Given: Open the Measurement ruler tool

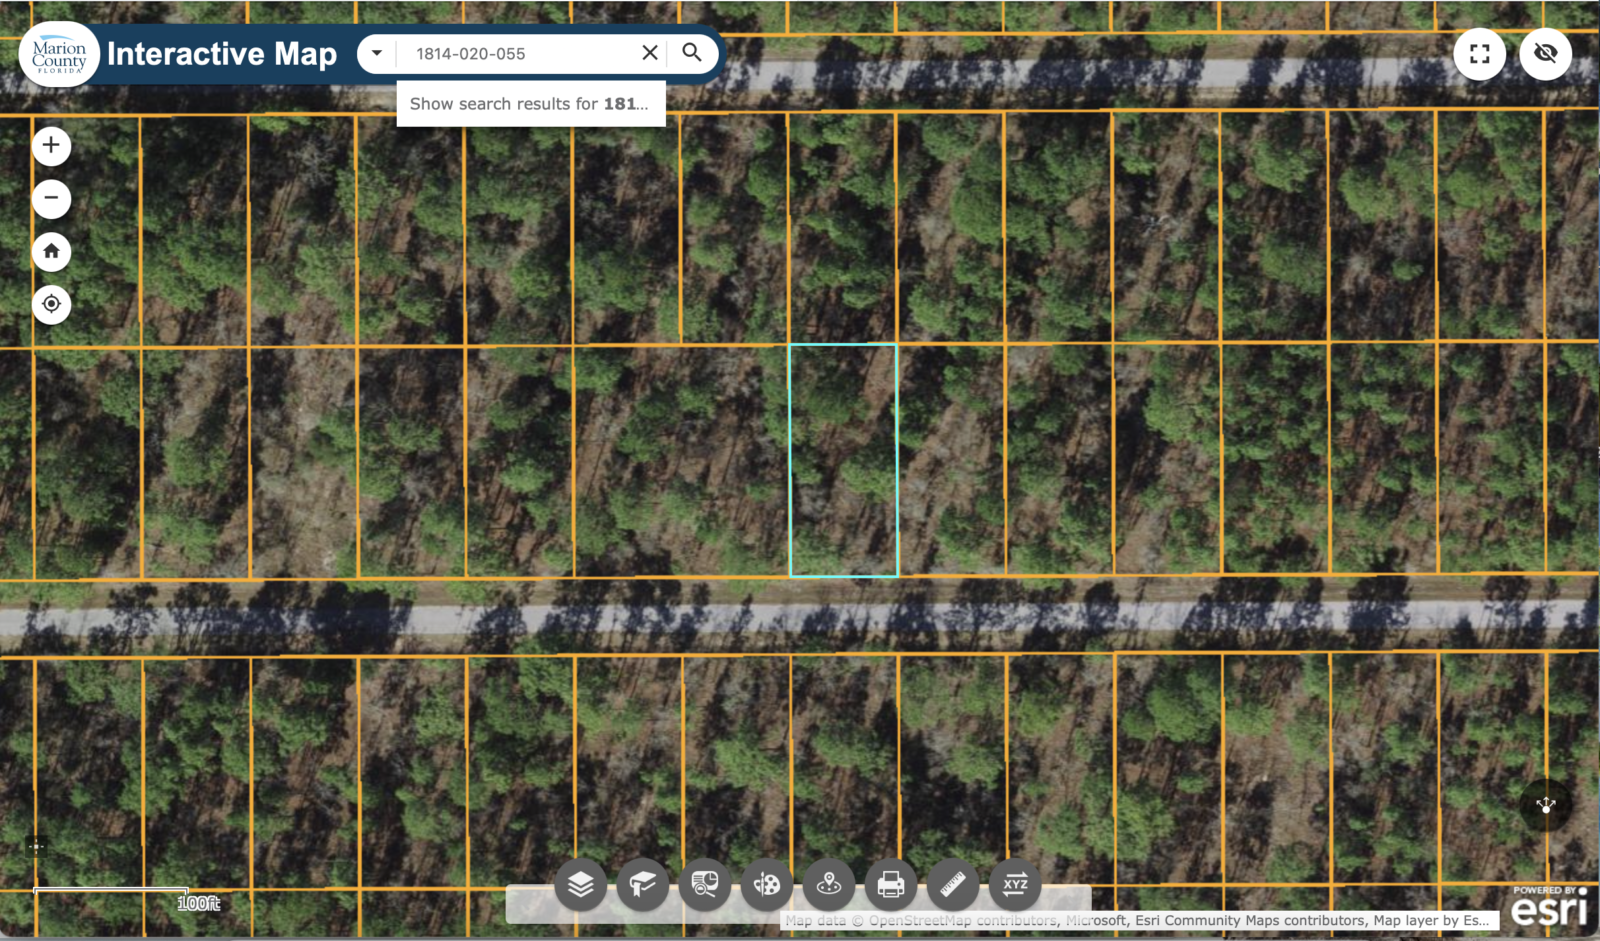Looking at the screenshot, I should pyautogui.click(x=953, y=885).
